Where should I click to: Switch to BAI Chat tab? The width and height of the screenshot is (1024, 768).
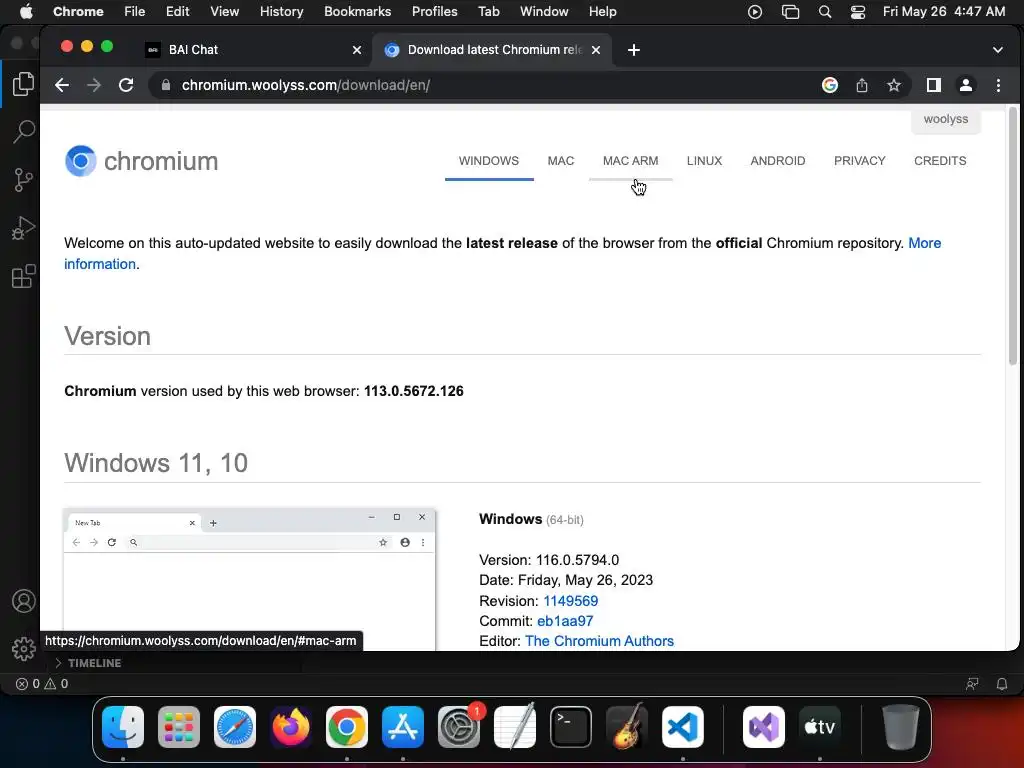coord(253,50)
